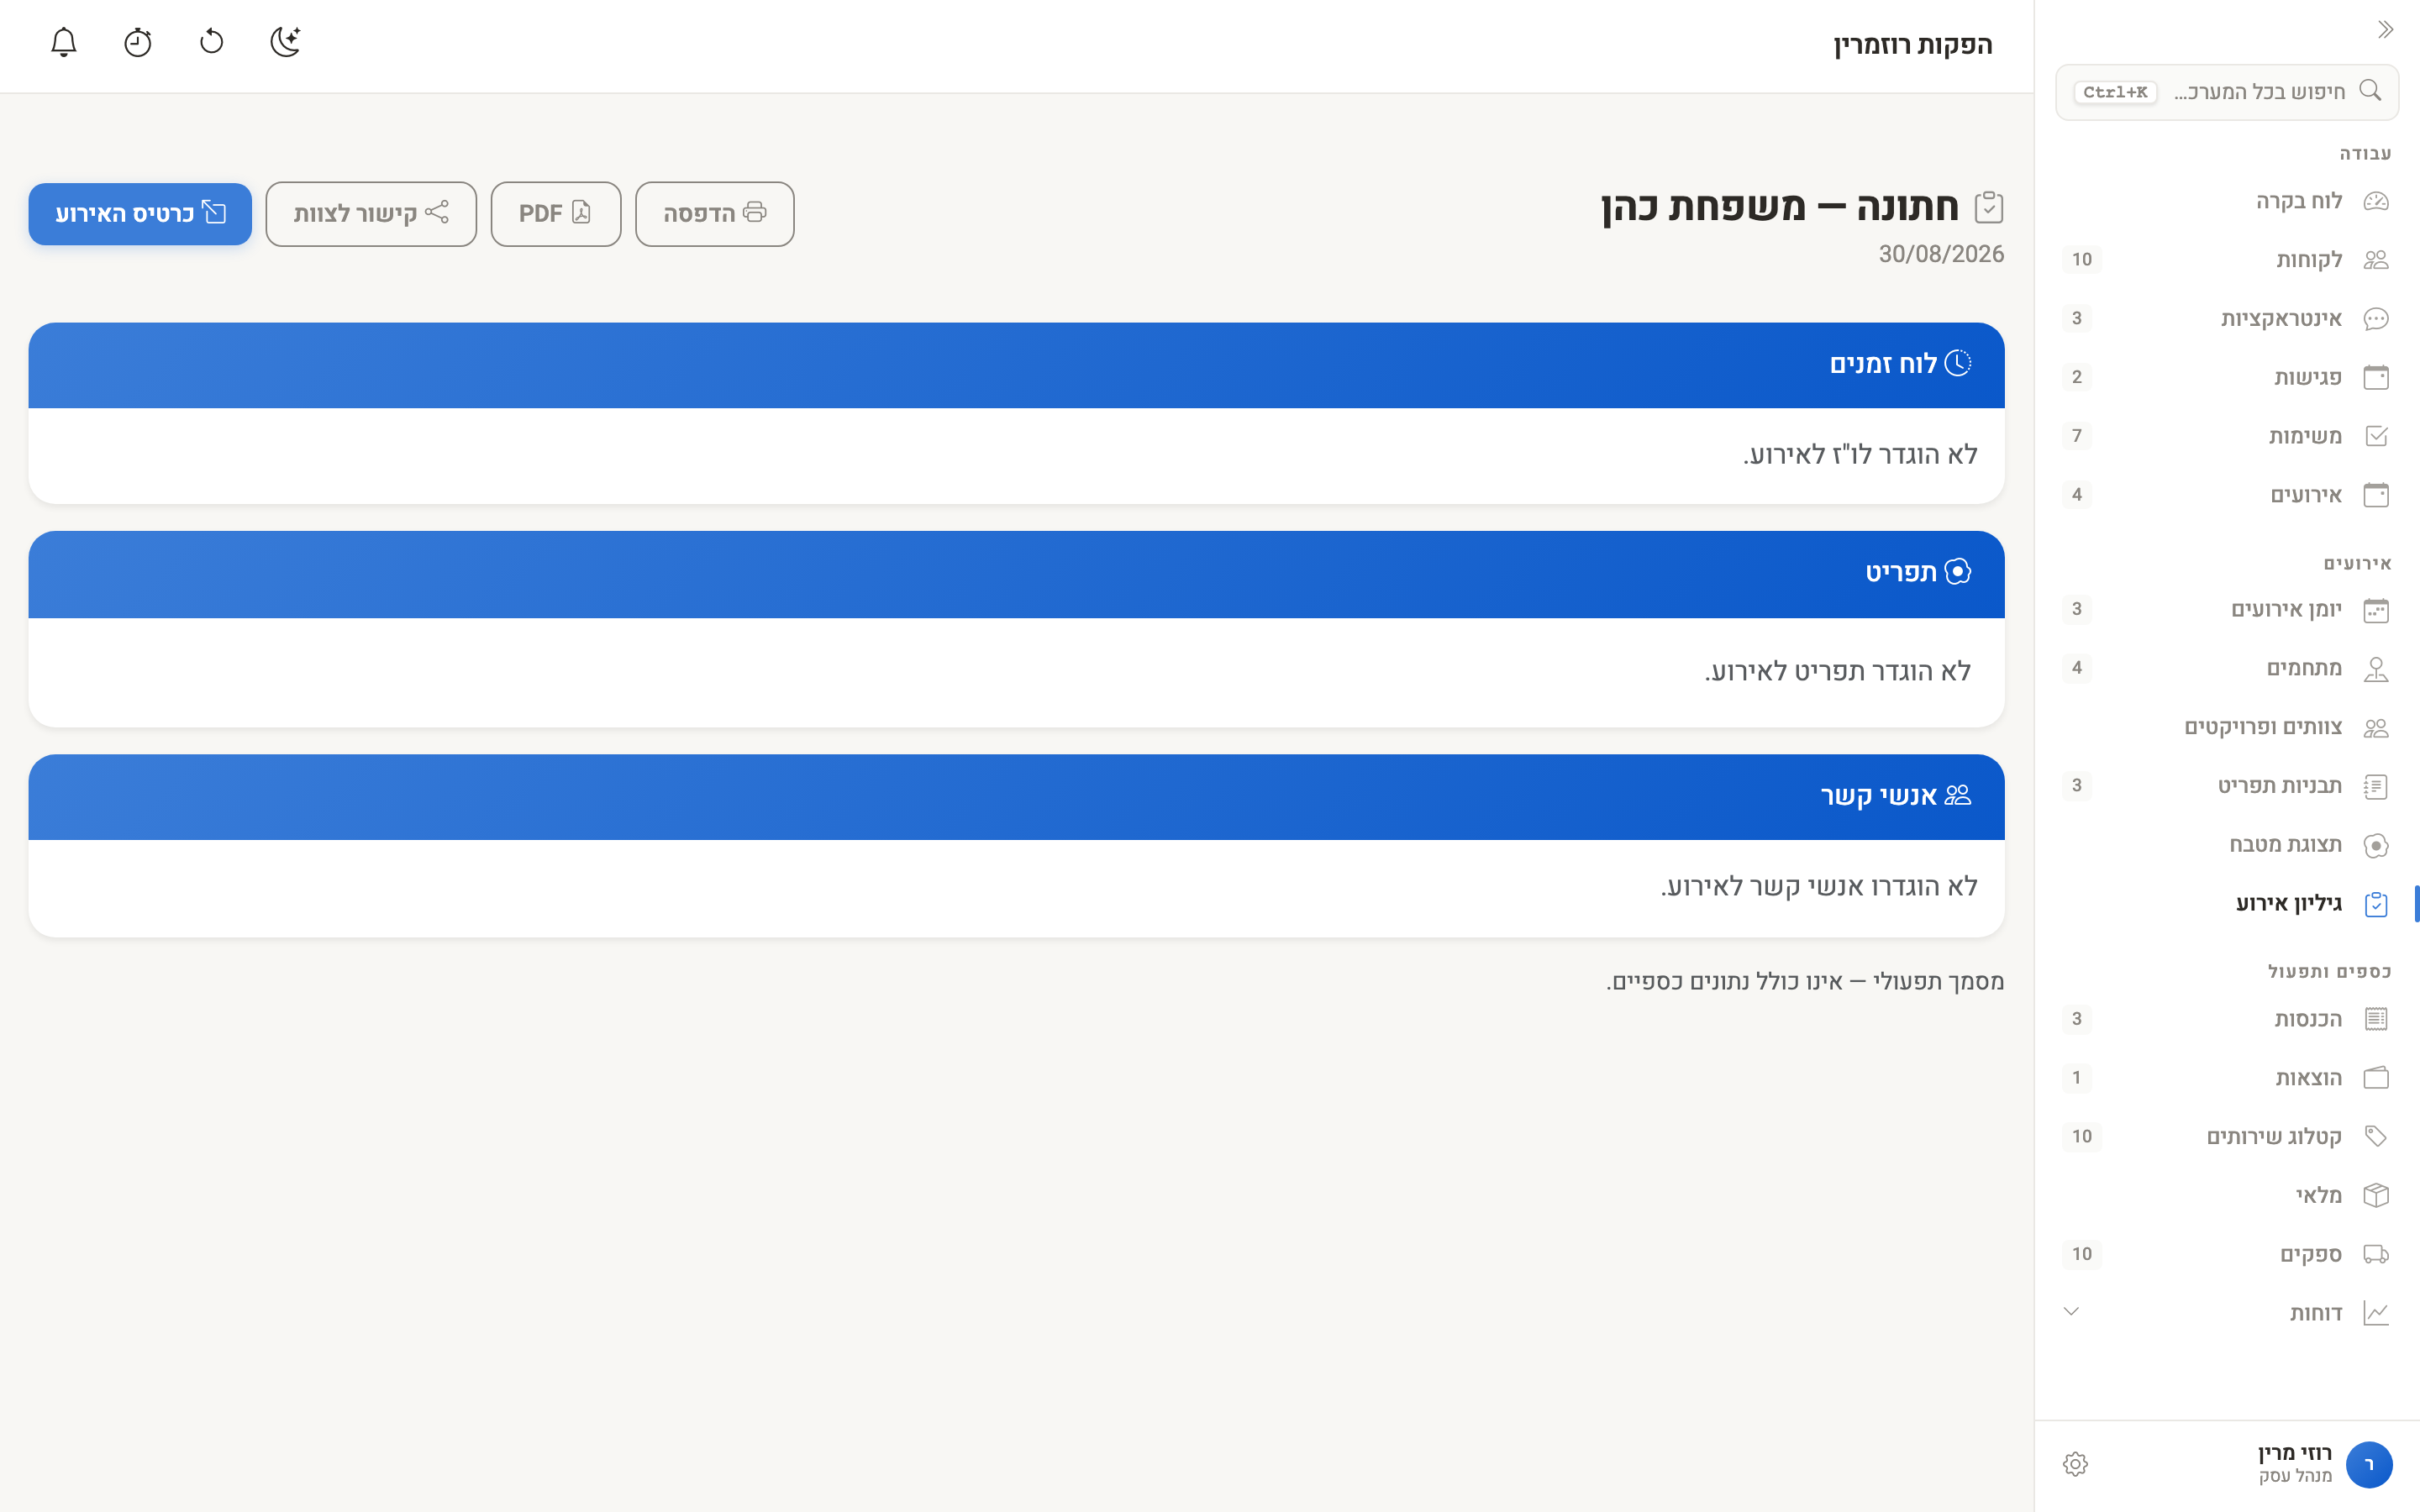
Task: Click the הוצאות wallet icon
Action: click(x=2376, y=1078)
